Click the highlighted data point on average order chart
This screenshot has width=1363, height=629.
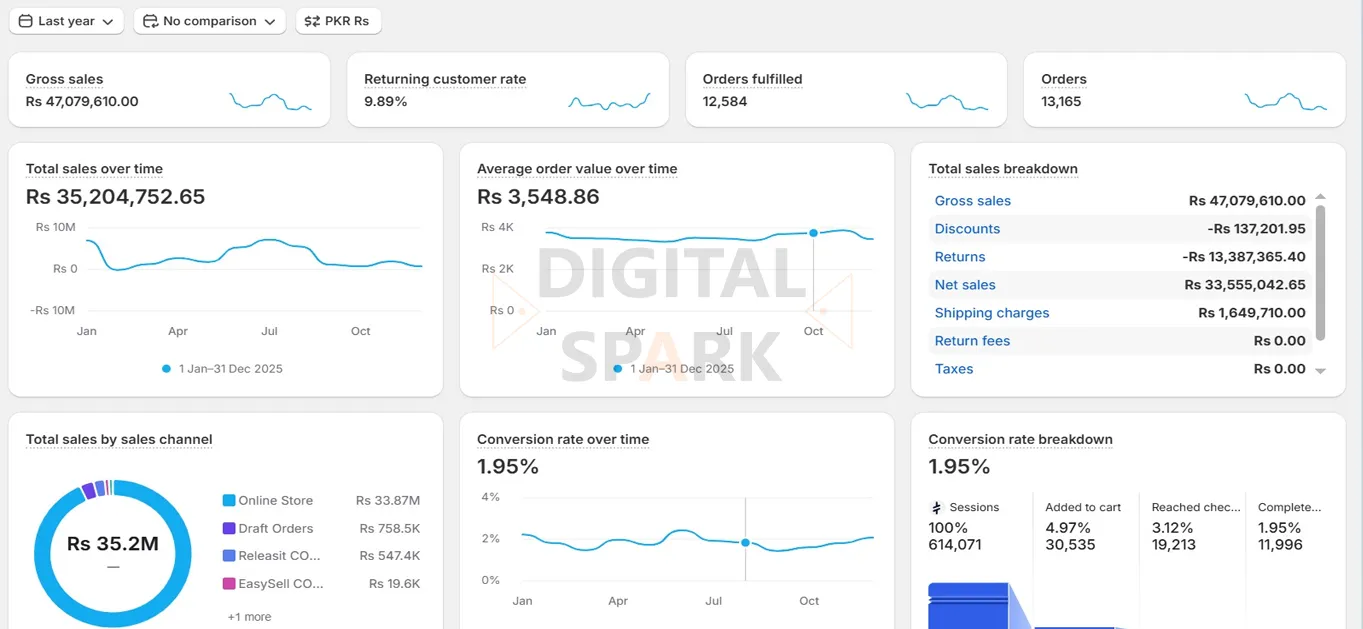click(x=811, y=233)
